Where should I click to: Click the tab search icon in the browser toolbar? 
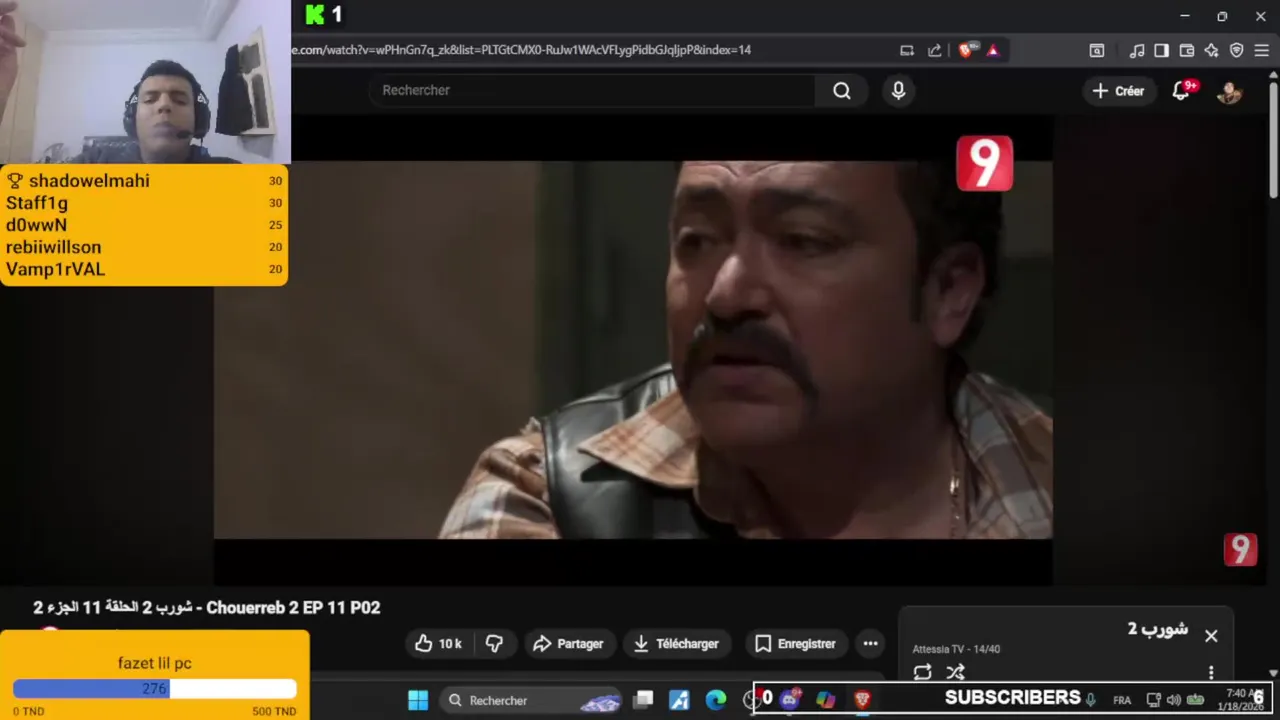[x=1097, y=50]
